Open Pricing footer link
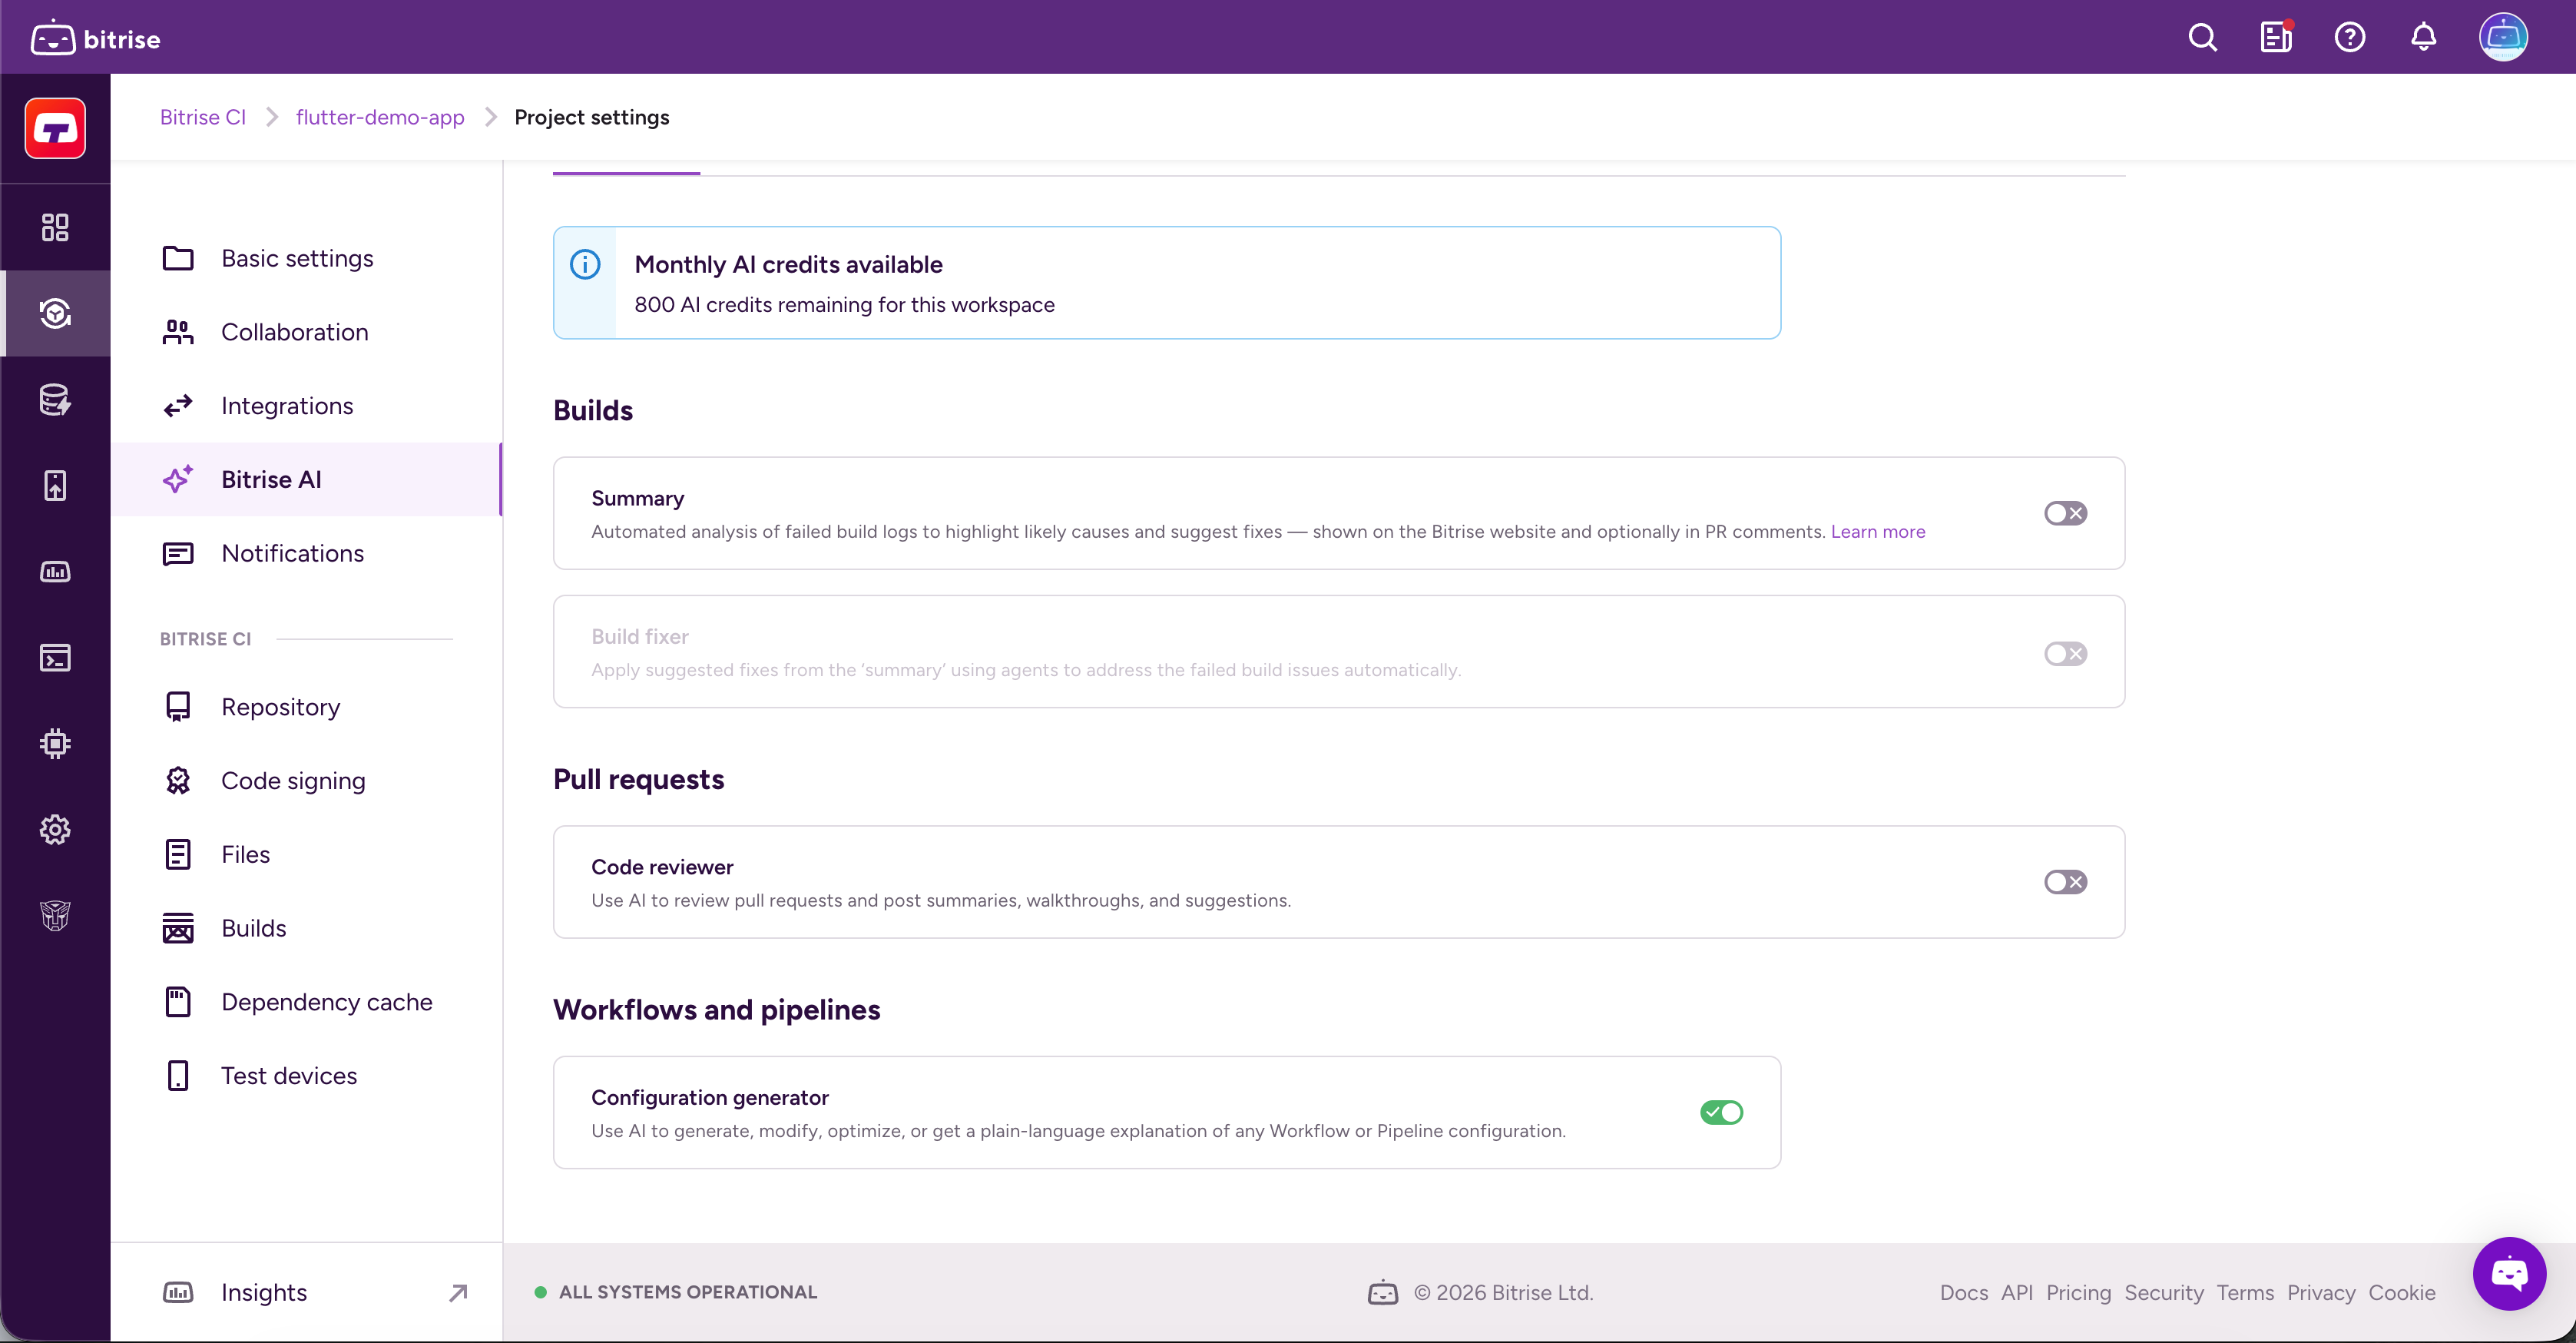 2078,1292
